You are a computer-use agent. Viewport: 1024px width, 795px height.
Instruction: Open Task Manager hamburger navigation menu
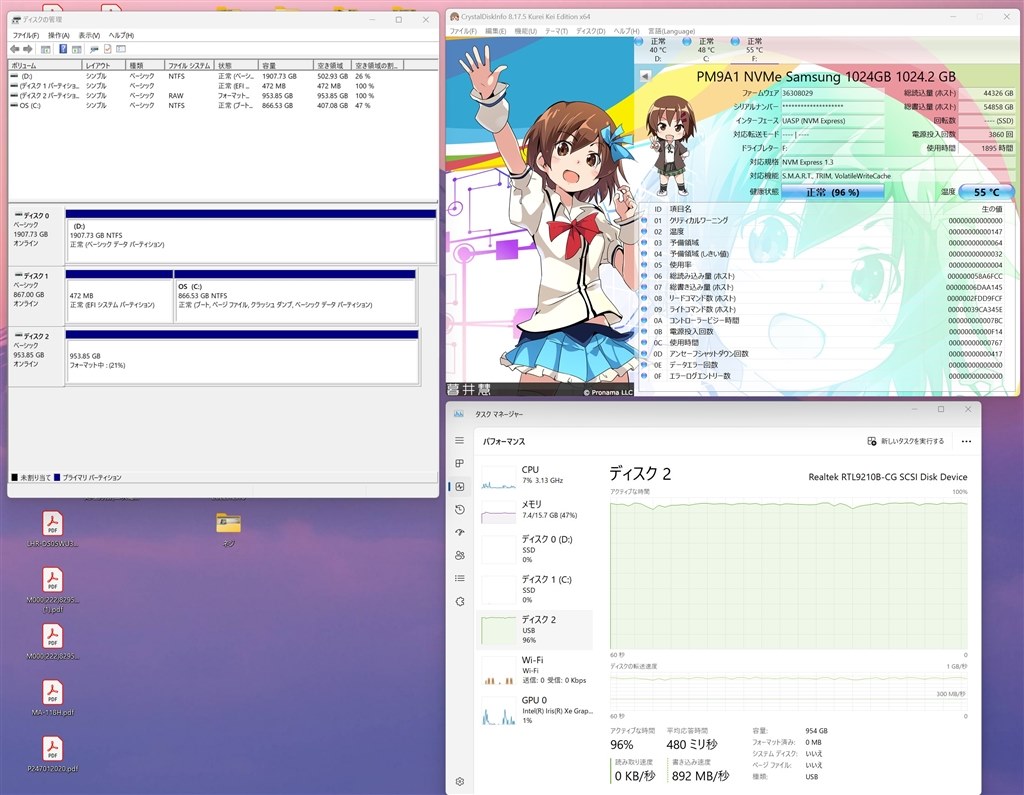pos(460,441)
